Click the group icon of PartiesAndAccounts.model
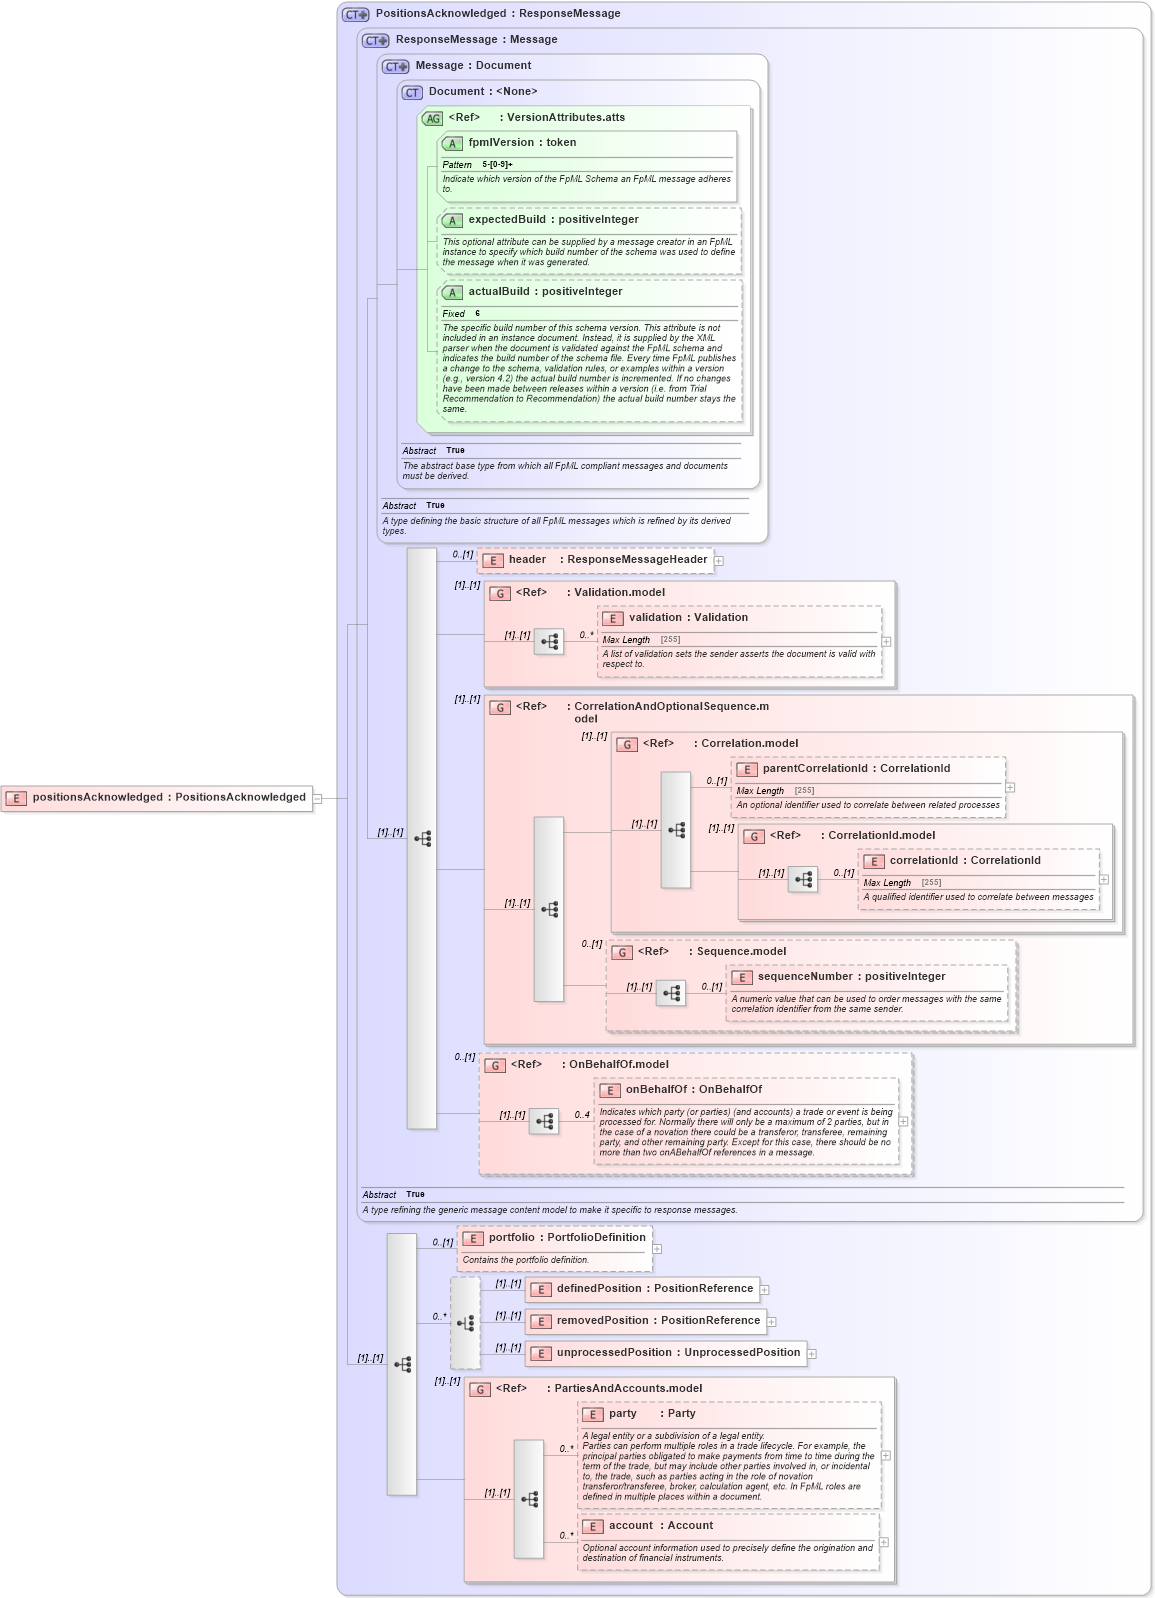 click(480, 1390)
